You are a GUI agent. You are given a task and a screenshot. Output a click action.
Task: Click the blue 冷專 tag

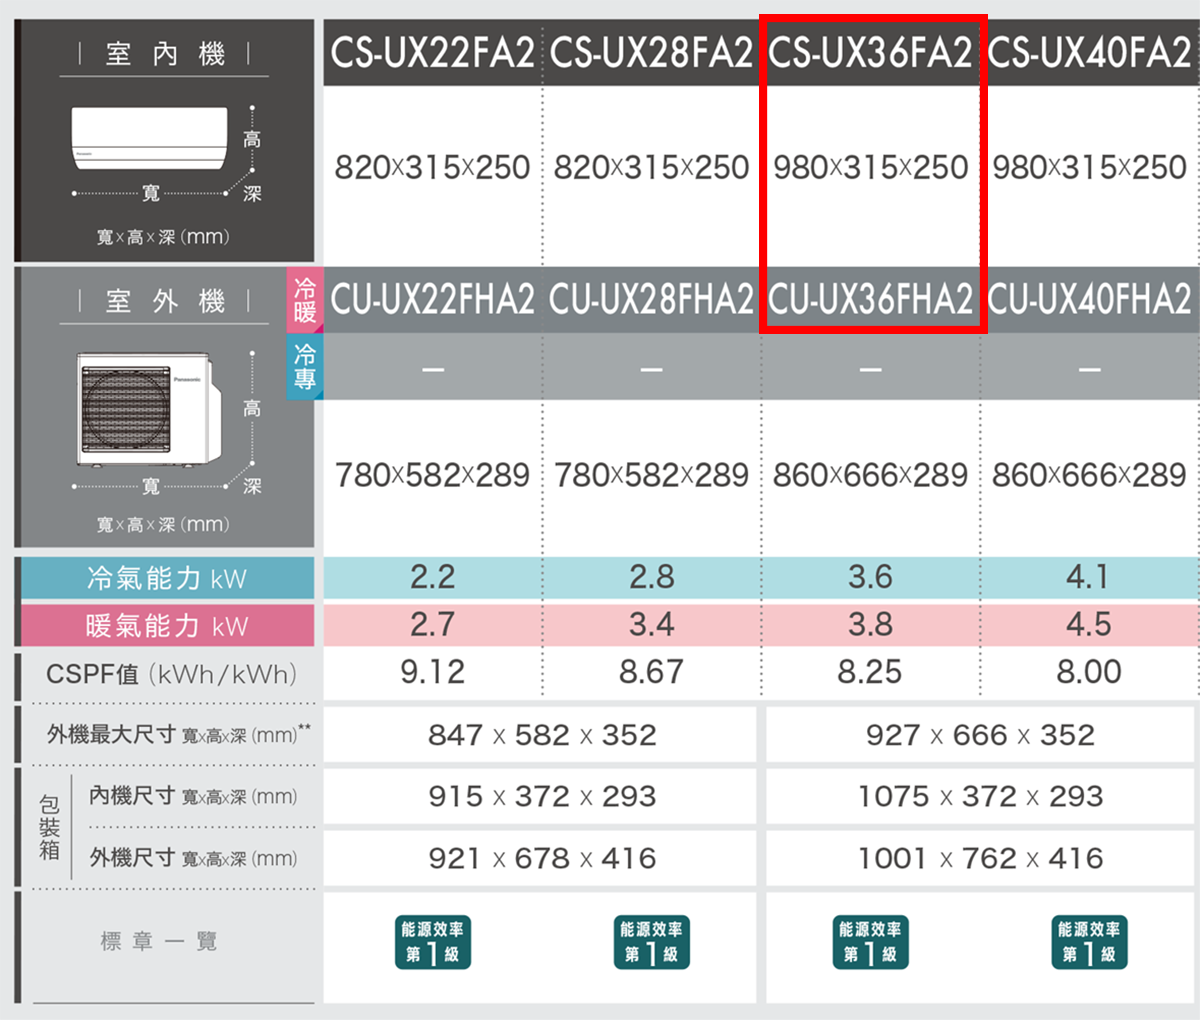tap(304, 367)
